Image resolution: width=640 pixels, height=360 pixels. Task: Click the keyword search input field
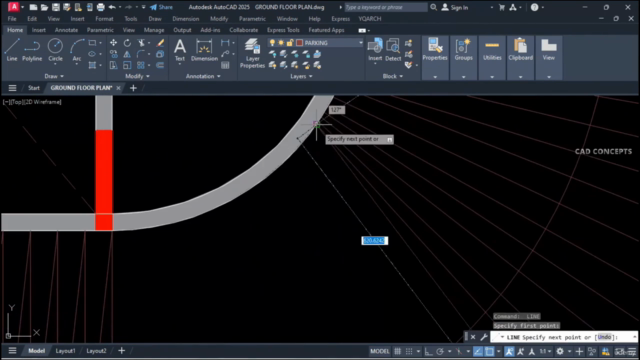click(x=386, y=7)
